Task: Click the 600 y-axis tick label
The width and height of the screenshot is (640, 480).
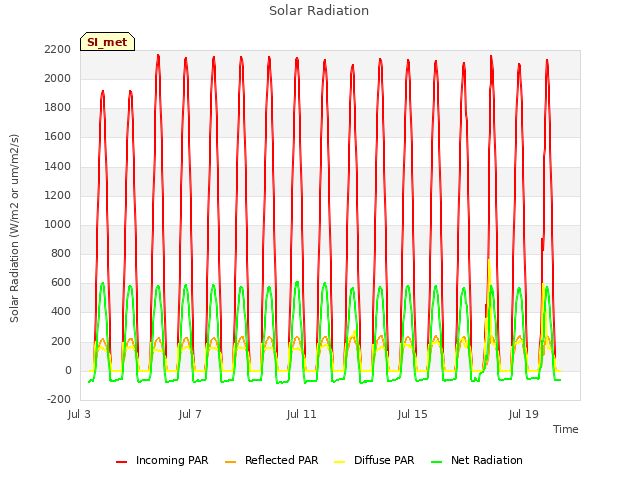Action: pyautogui.click(x=61, y=283)
